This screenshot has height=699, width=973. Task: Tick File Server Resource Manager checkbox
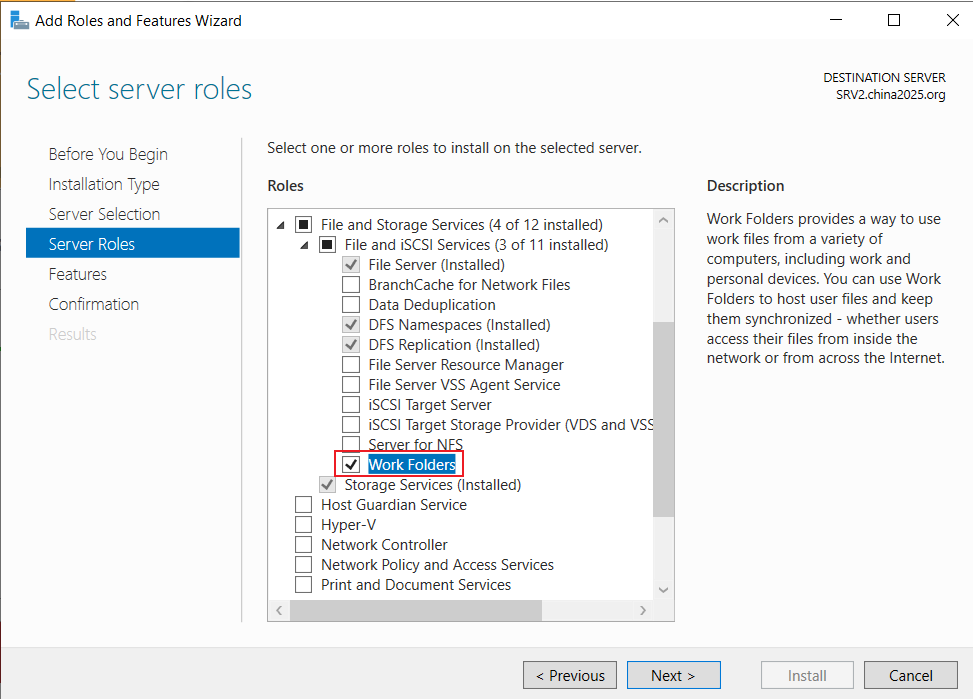point(351,364)
